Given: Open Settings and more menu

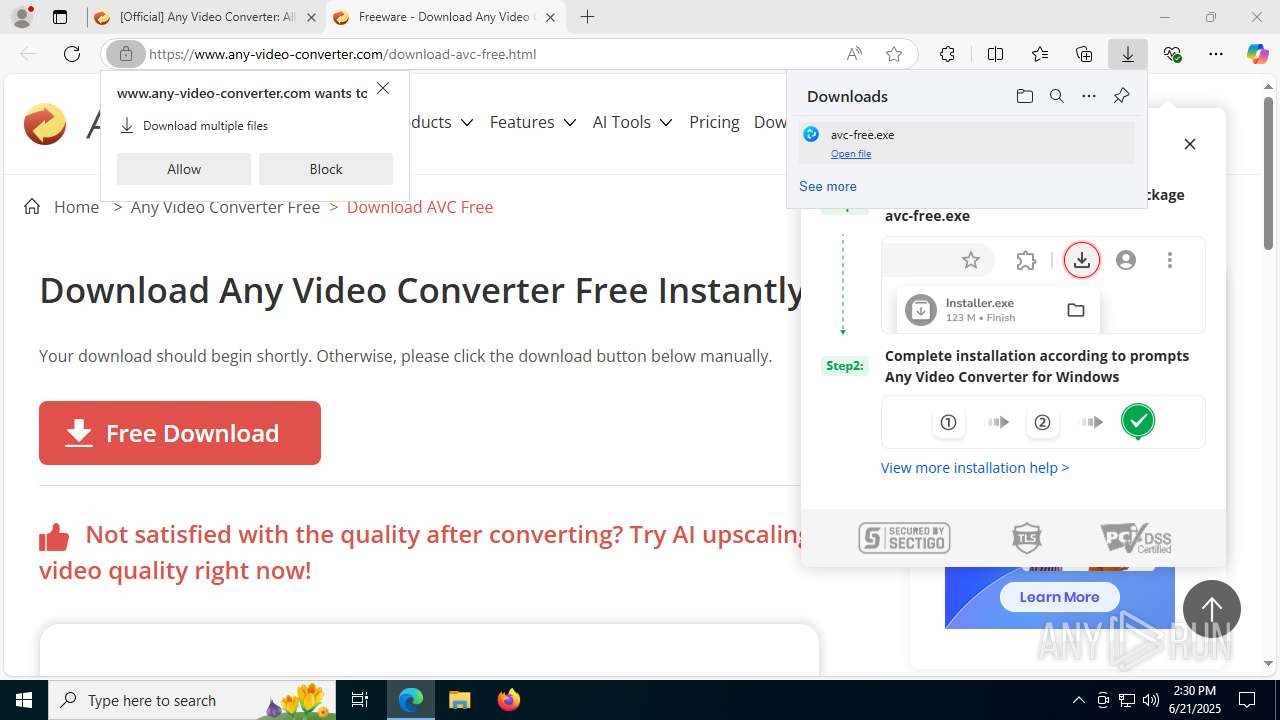Looking at the screenshot, I should tap(1216, 54).
